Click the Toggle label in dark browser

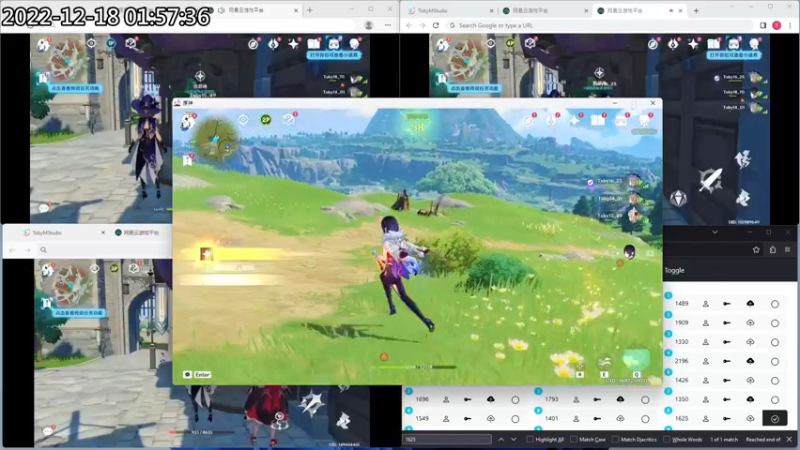tap(674, 270)
